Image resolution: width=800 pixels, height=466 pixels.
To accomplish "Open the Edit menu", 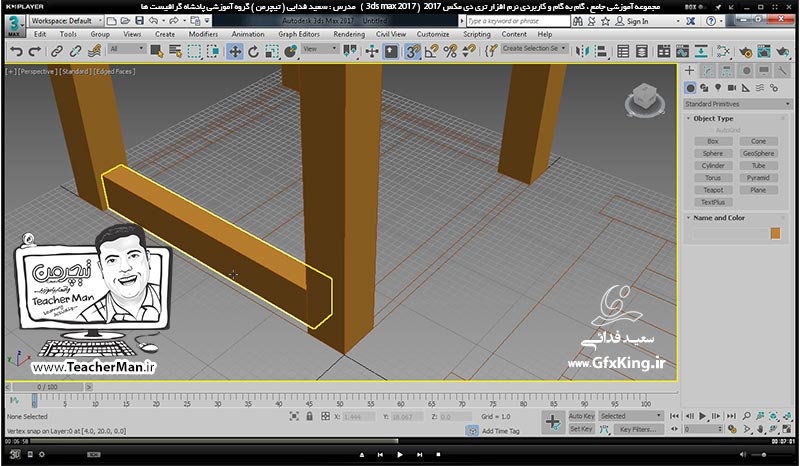I will [40, 34].
